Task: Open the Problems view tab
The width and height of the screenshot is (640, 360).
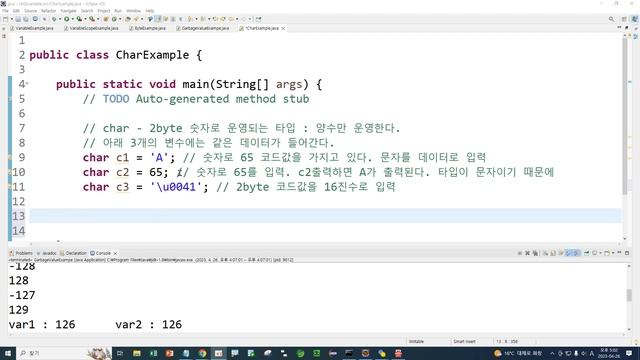Action: [21, 253]
